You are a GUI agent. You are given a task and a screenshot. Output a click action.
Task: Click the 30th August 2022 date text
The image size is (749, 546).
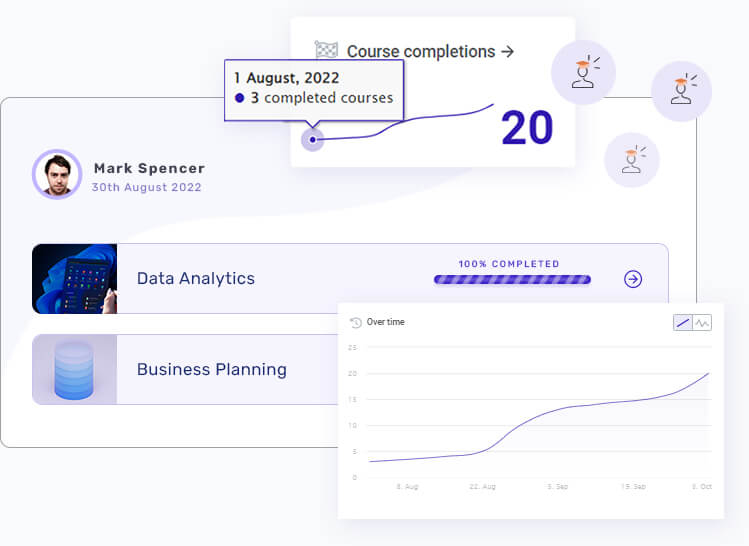(146, 187)
